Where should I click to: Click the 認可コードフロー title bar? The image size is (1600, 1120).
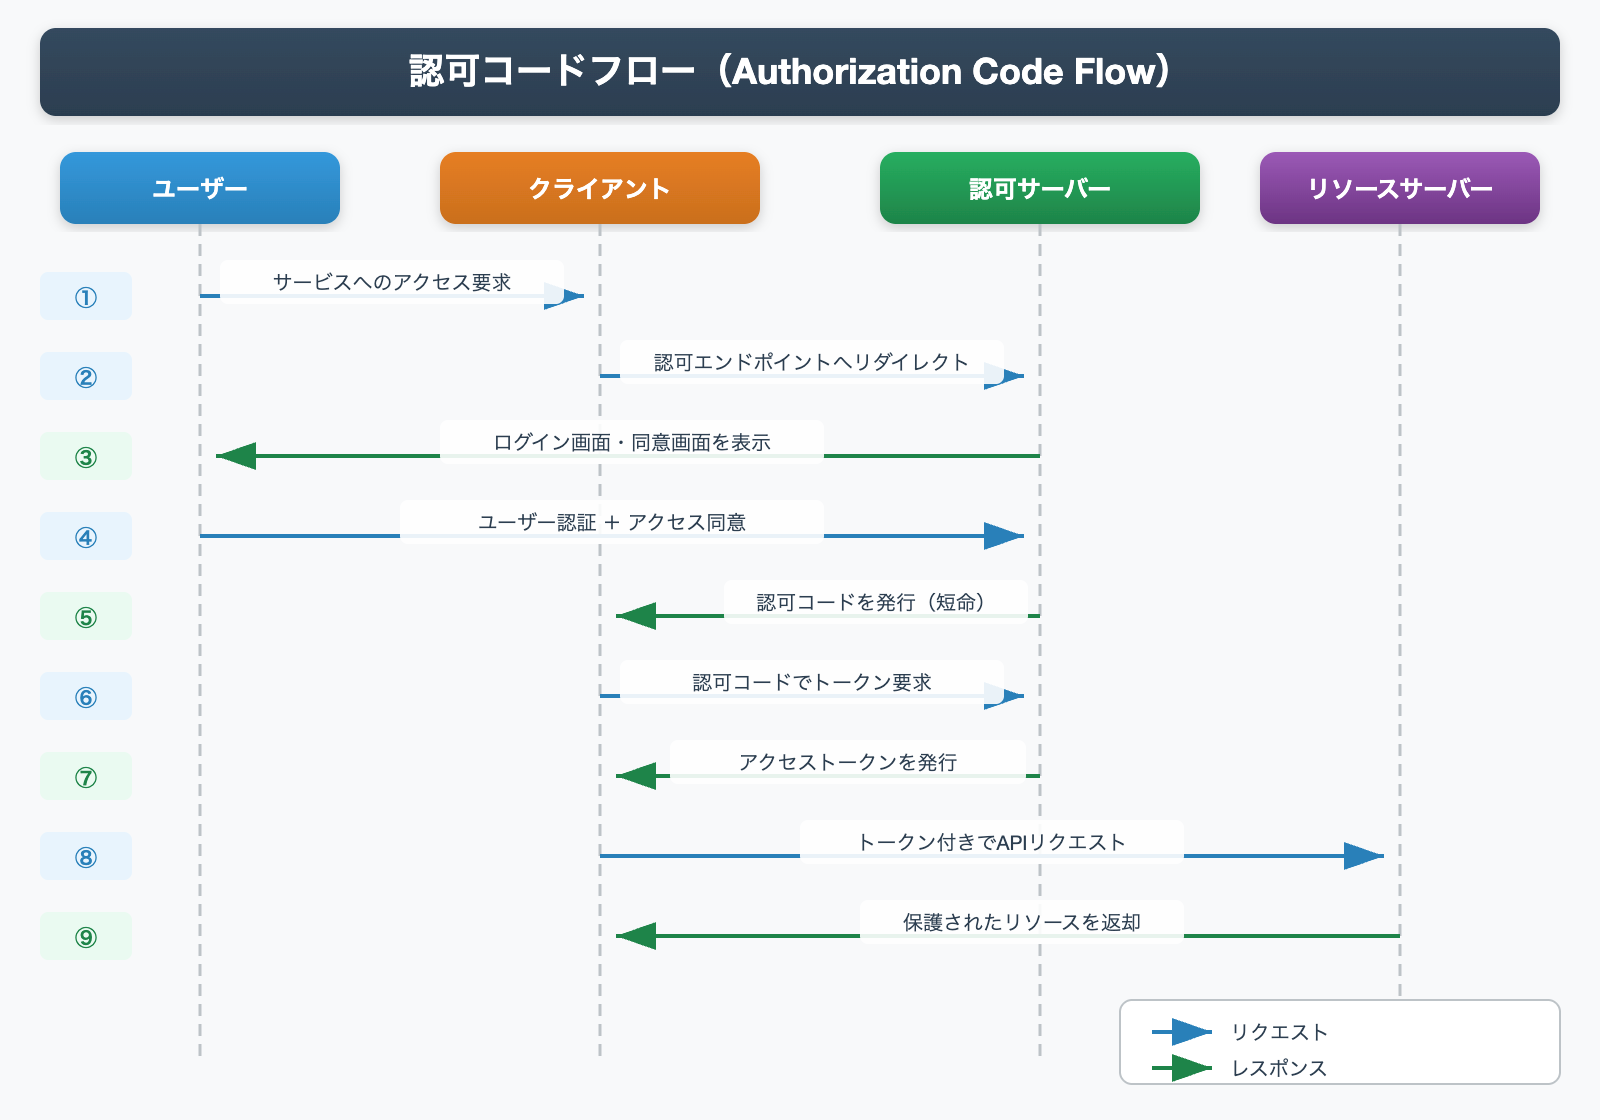coord(800,71)
